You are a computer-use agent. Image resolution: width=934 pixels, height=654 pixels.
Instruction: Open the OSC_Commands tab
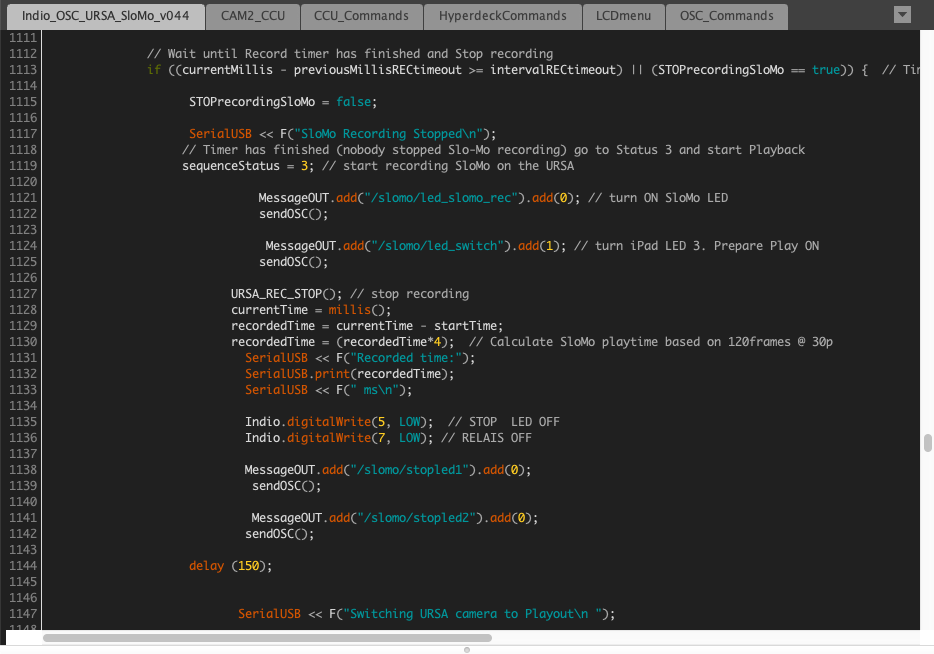[726, 16]
